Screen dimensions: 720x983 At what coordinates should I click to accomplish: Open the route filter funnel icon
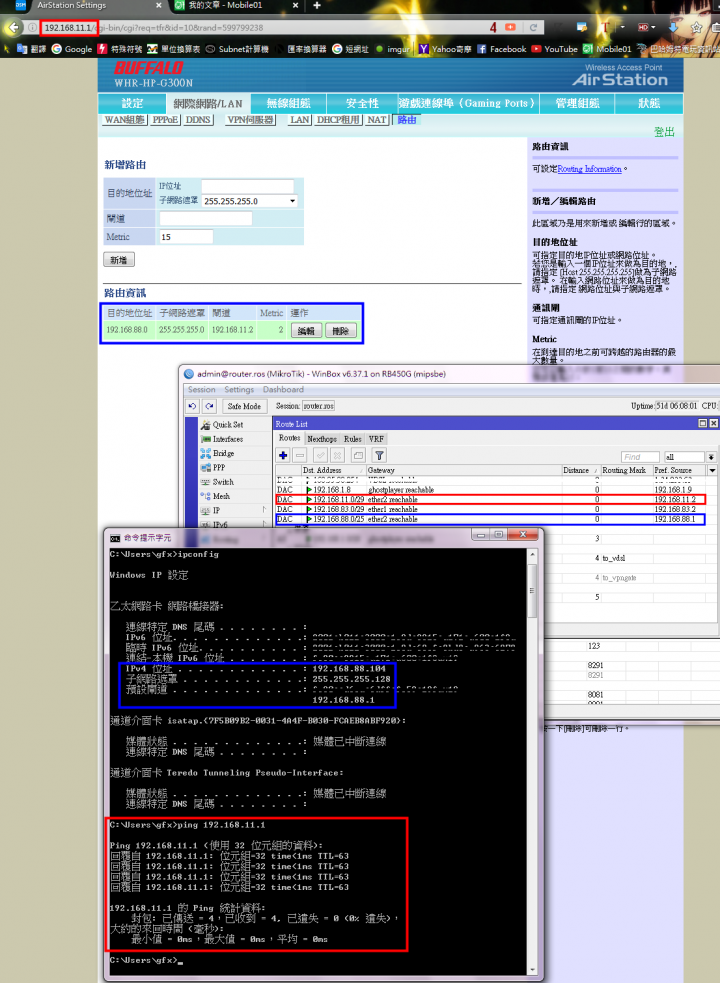[379, 456]
